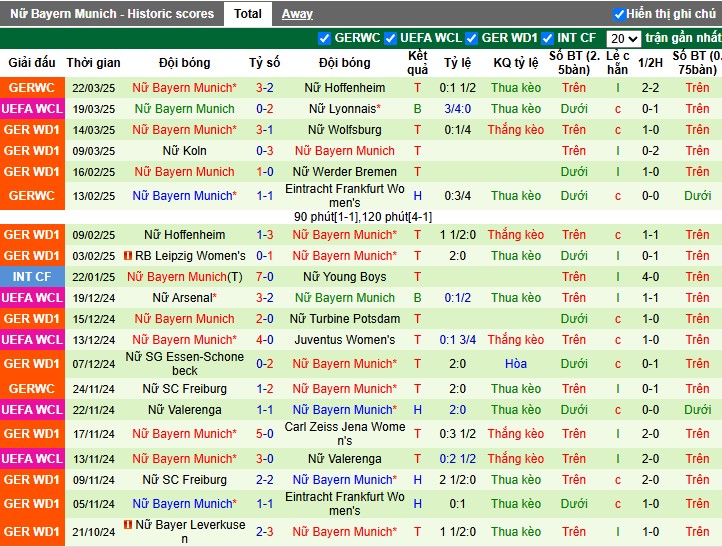The width and height of the screenshot is (722, 547).
Task: Click odds 0:2 1/2 on 13/11/24
Action: click(x=457, y=459)
